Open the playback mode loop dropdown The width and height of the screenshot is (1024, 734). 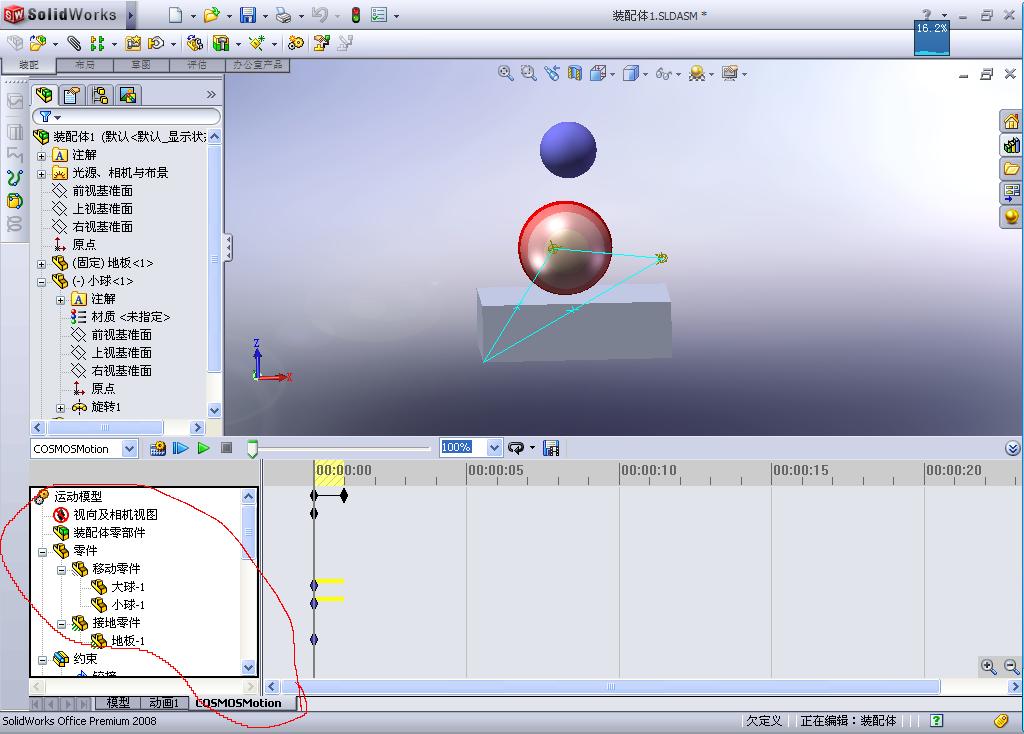point(532,448)
